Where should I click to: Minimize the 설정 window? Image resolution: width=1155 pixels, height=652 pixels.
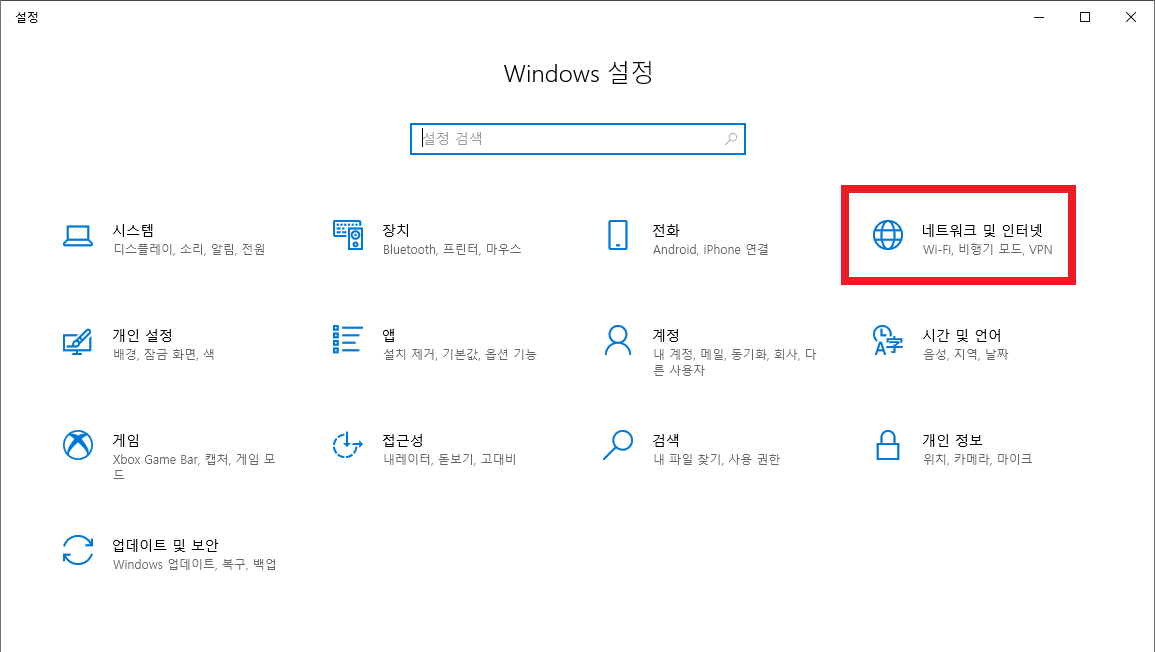(x=1039, y=17)
